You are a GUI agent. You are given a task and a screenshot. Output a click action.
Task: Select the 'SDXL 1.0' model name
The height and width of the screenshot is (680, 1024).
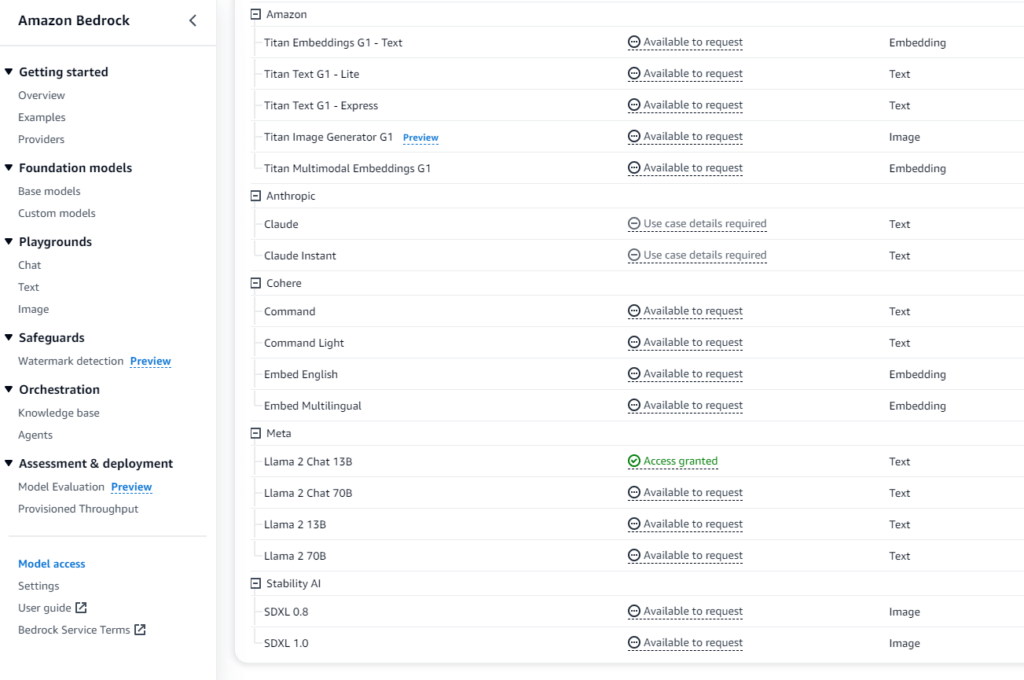(286, 643)
